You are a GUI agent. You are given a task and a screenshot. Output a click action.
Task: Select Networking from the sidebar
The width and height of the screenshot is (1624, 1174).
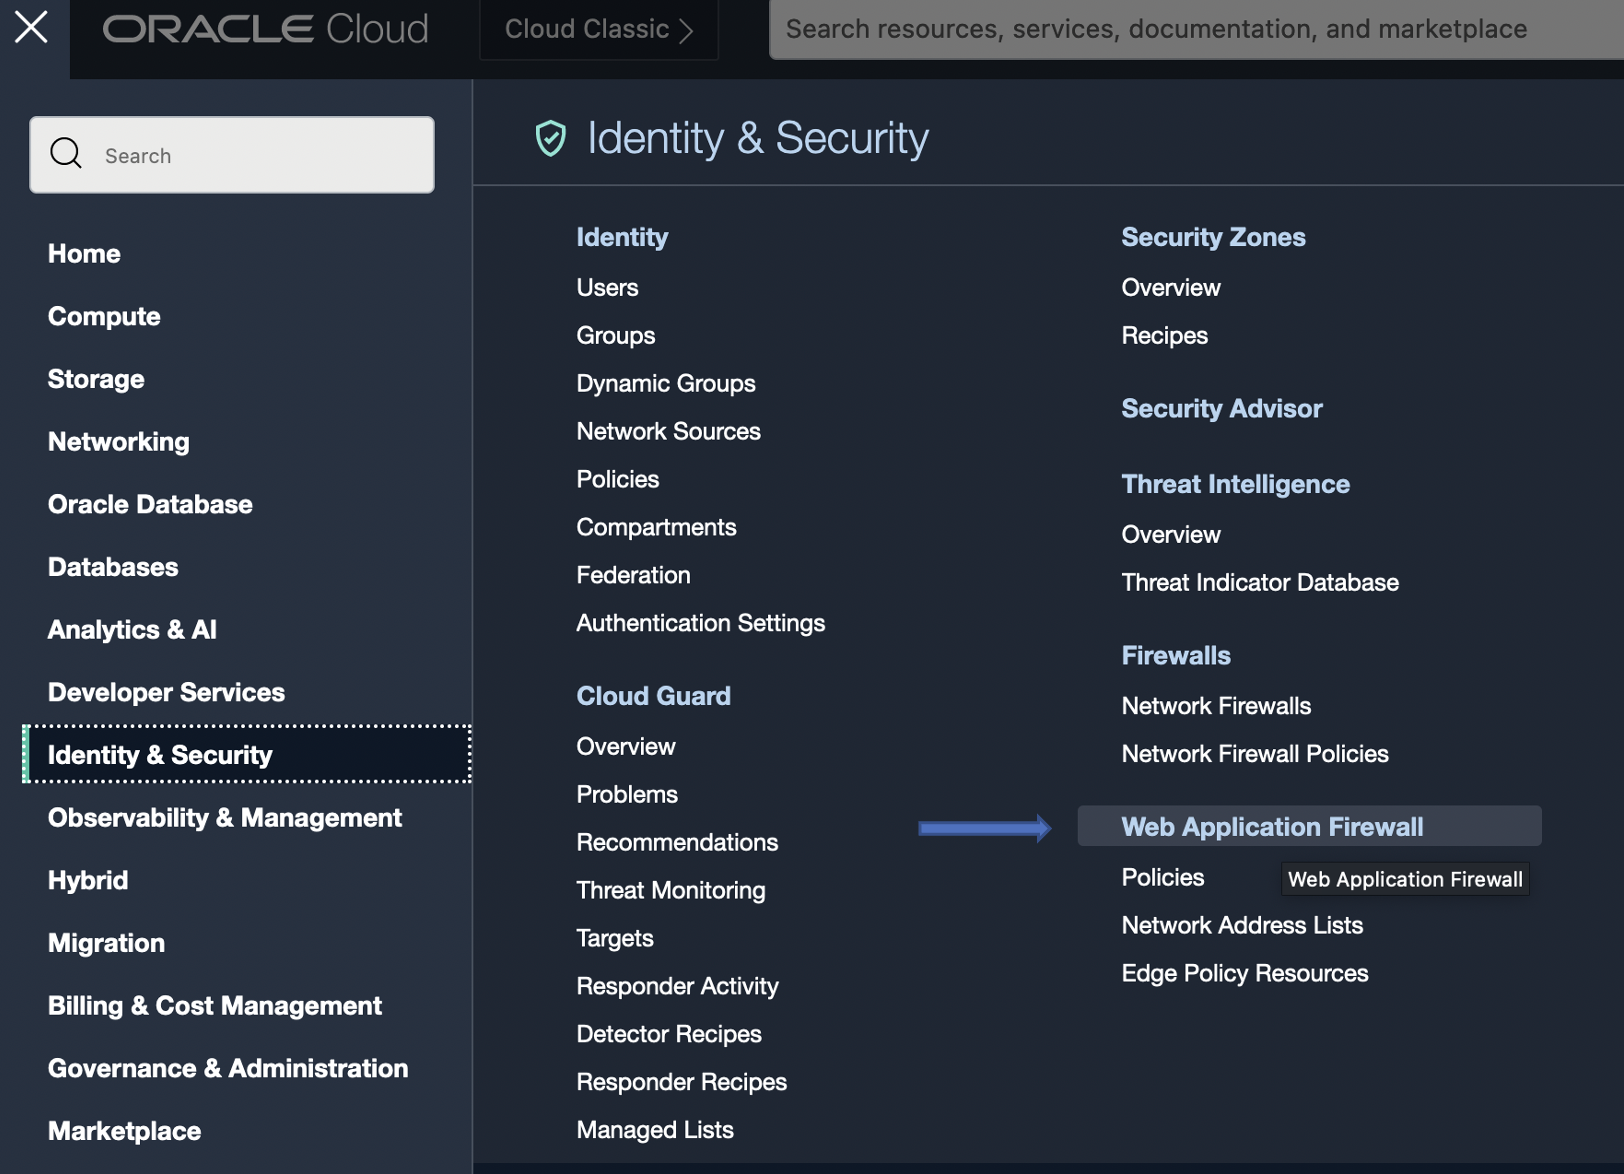[118, 441]
